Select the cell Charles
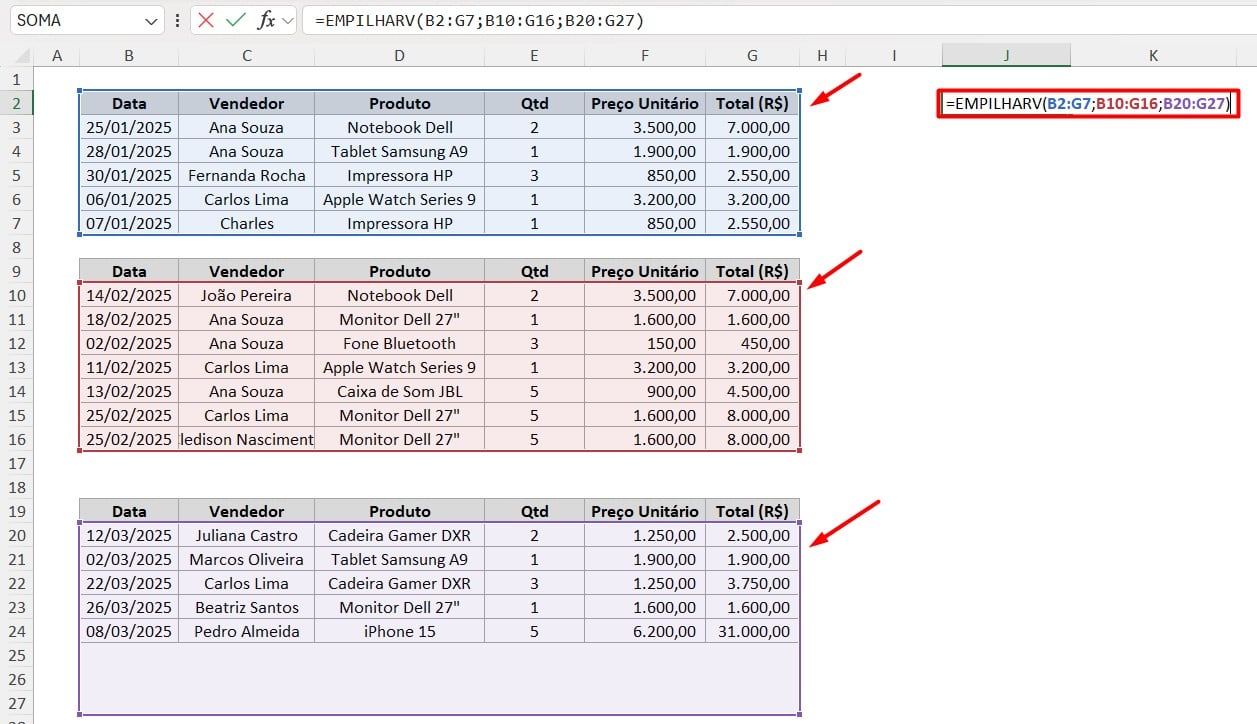The height and width of the screenshot is (724, 1257). point(246,223)
